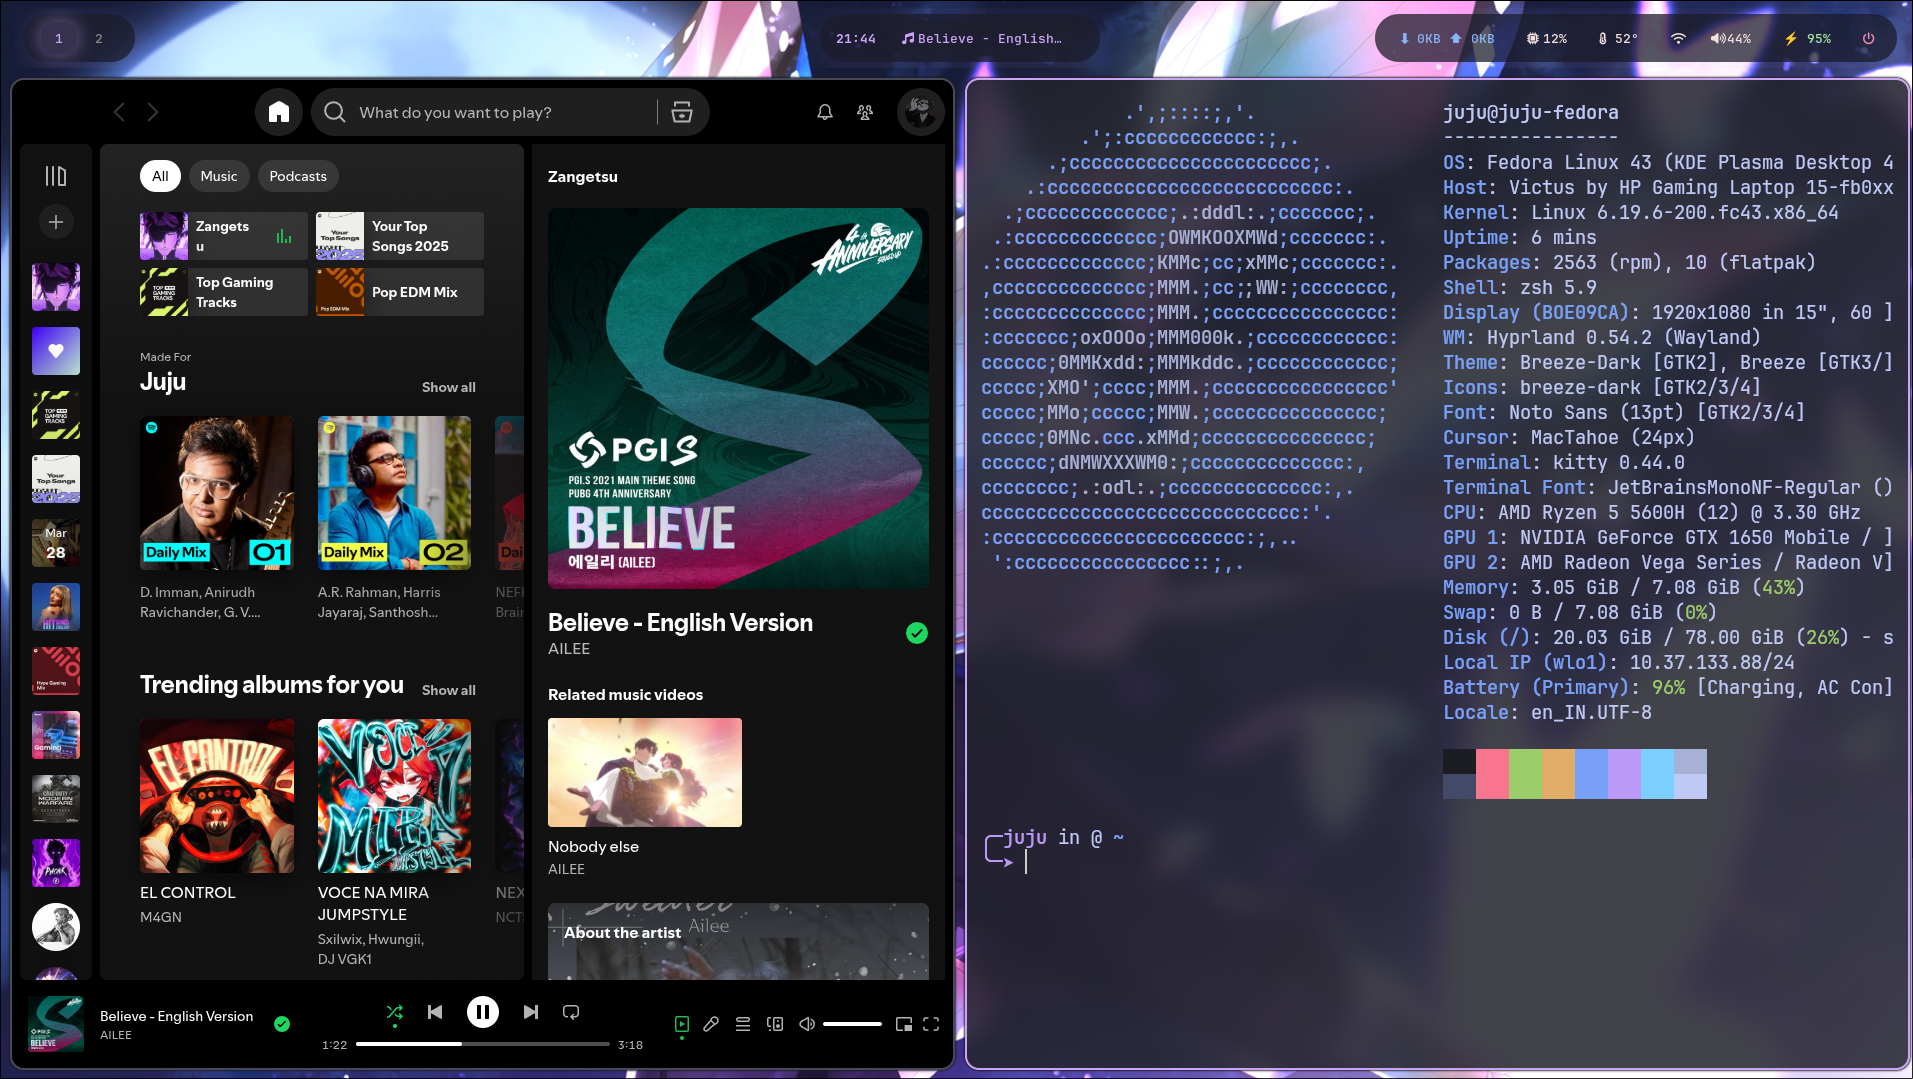The width and height of the screenshot is (1913, 1079).
Task: Open the Lyrics microphone icon
Action: (711, 1024)
